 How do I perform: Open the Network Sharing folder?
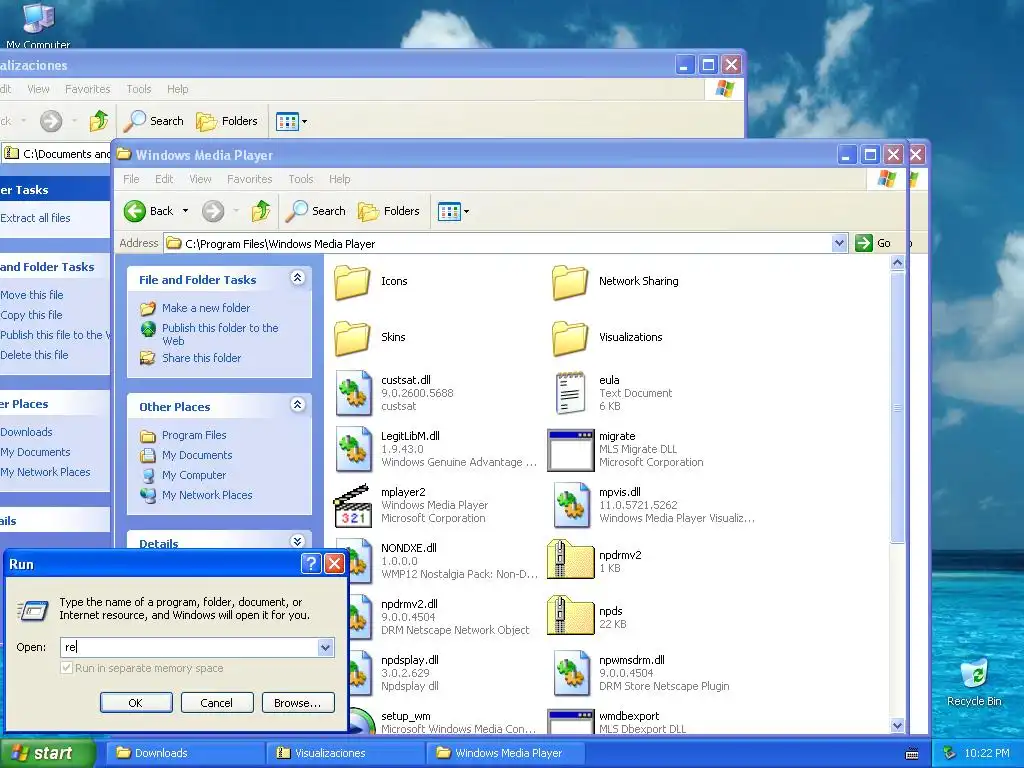[570, 281]
